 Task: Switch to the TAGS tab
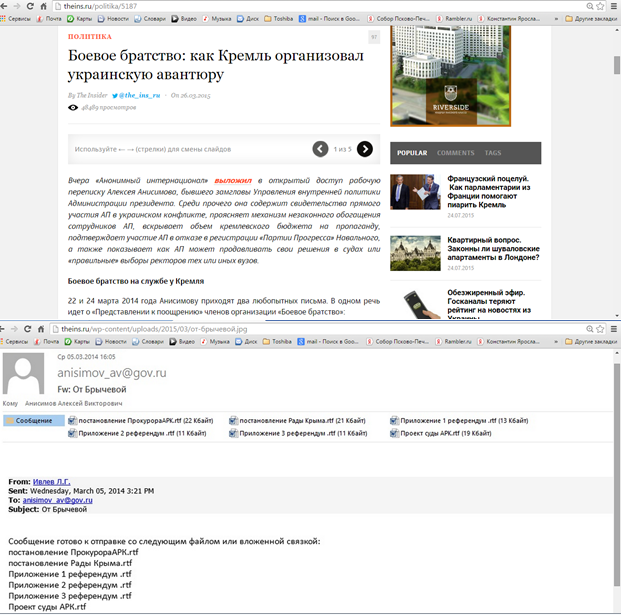pos(493,153)
